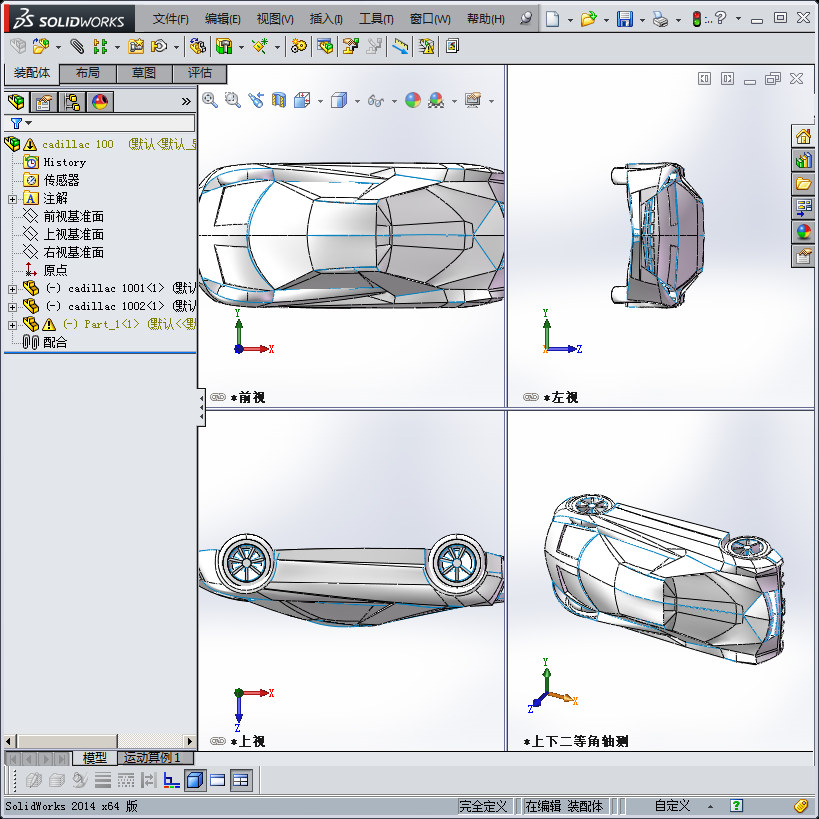Click the Insert Components toolbar icon

pos(41,46)
